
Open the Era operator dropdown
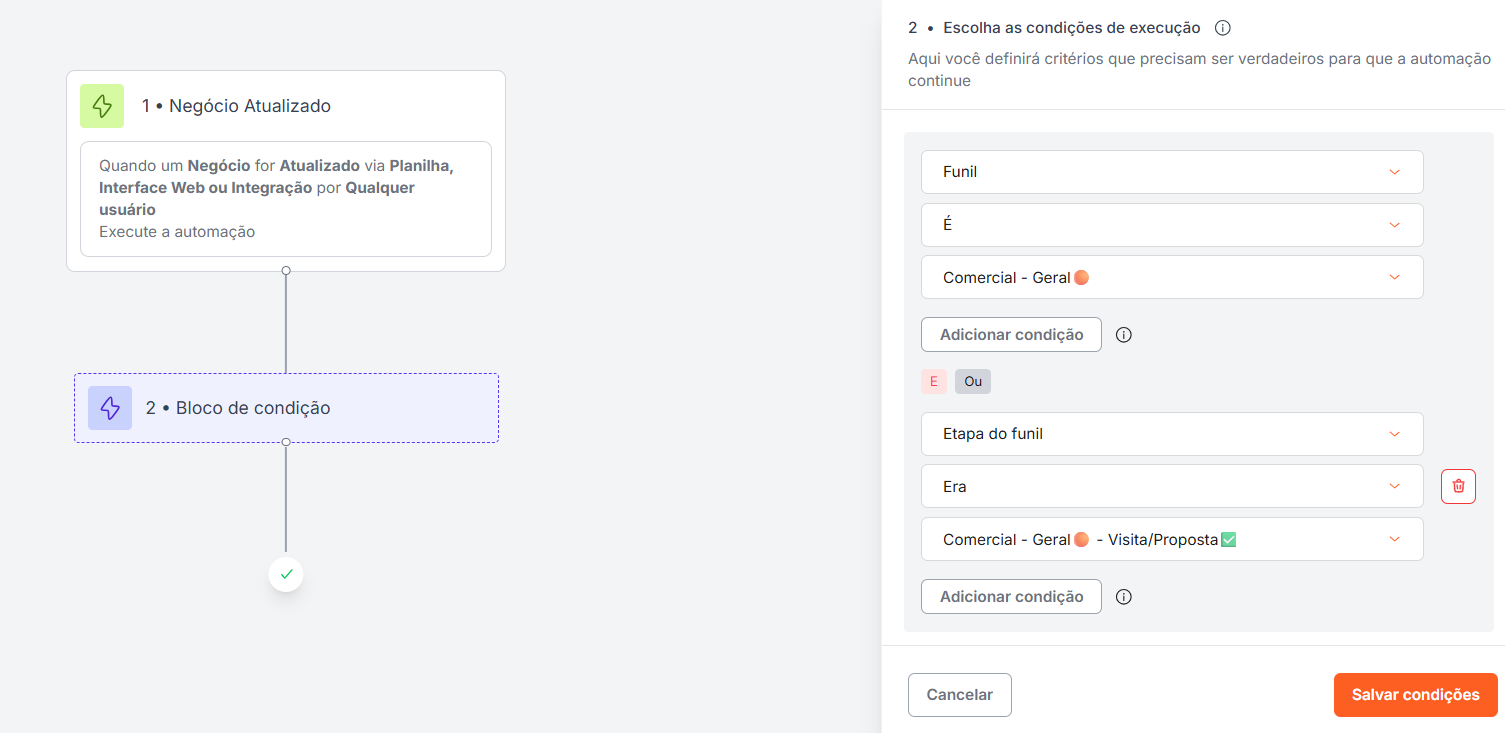click(1172, 486)
